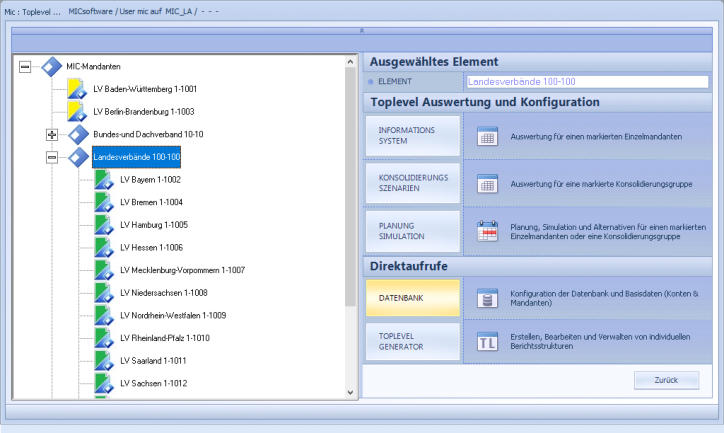The image size is (724, 433).
Task: Click the yellow LV Baden-Württemberg icon
Action: pyautogui.click(x=79, y=88)
